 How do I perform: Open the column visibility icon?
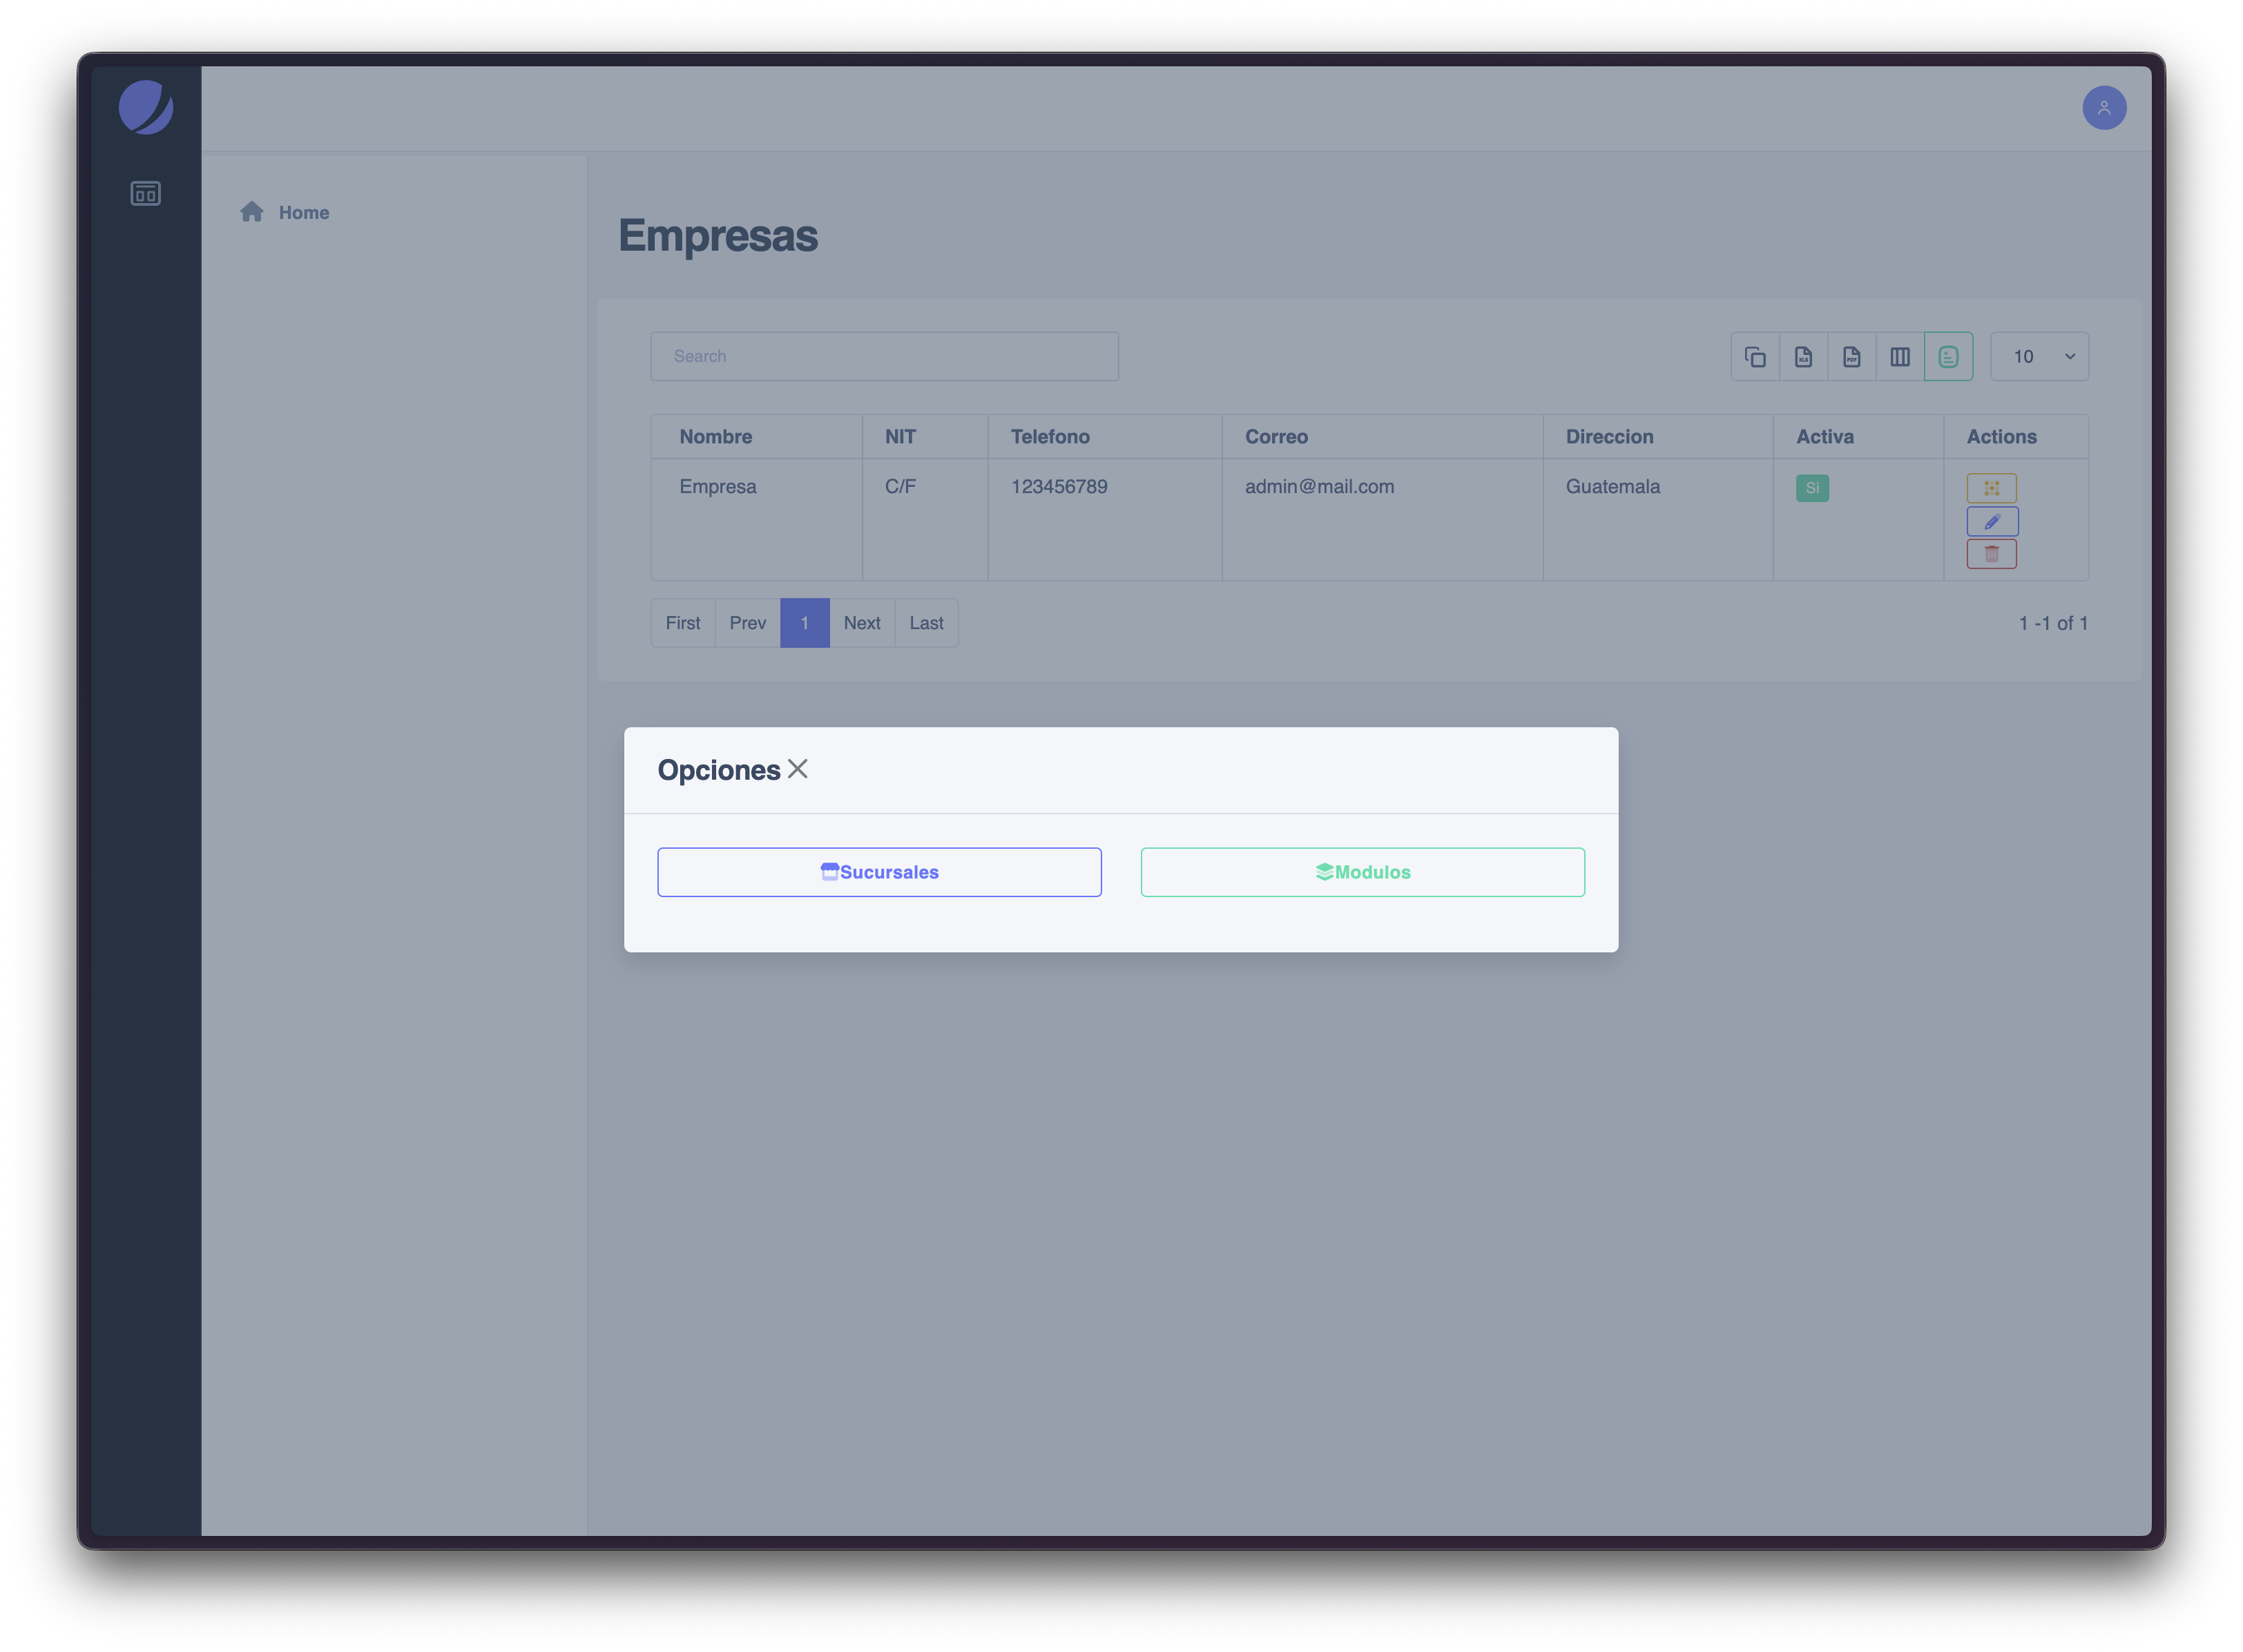1900,356
